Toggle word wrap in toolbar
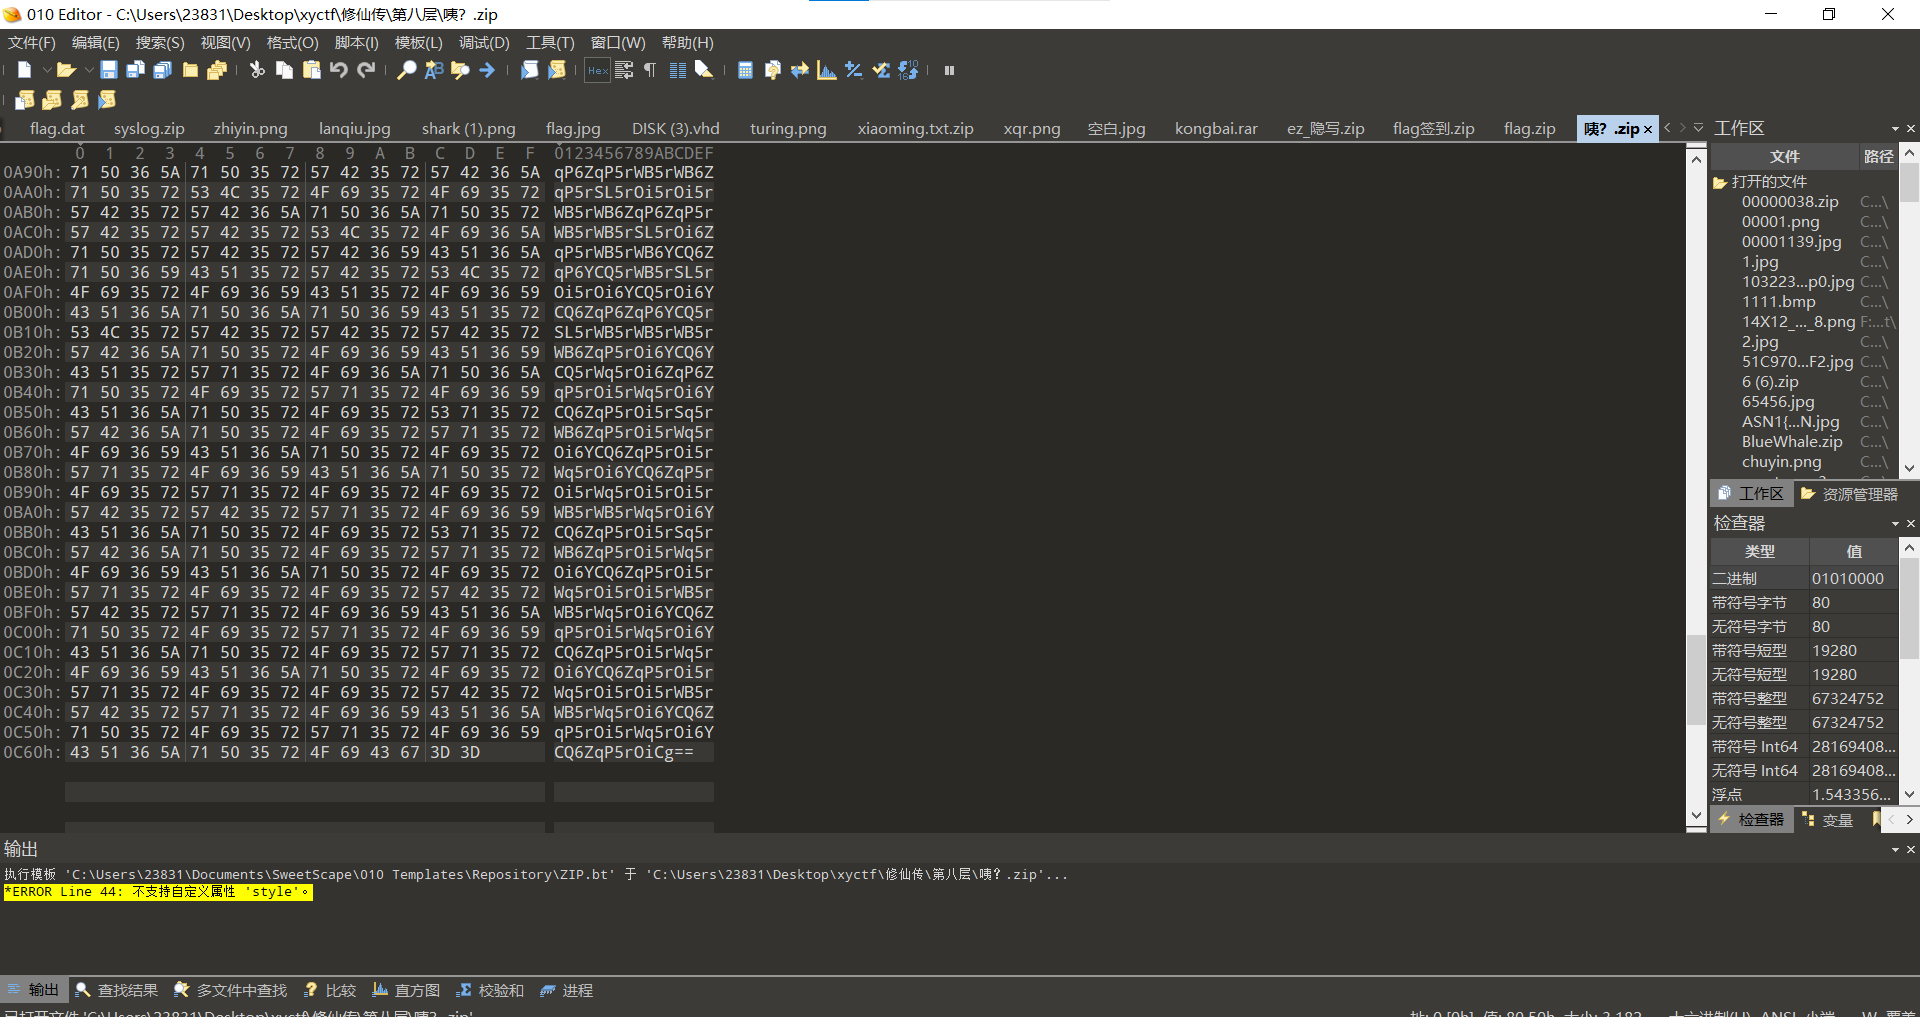The height and width of the screenshot is (1017, 1920). 624,70
